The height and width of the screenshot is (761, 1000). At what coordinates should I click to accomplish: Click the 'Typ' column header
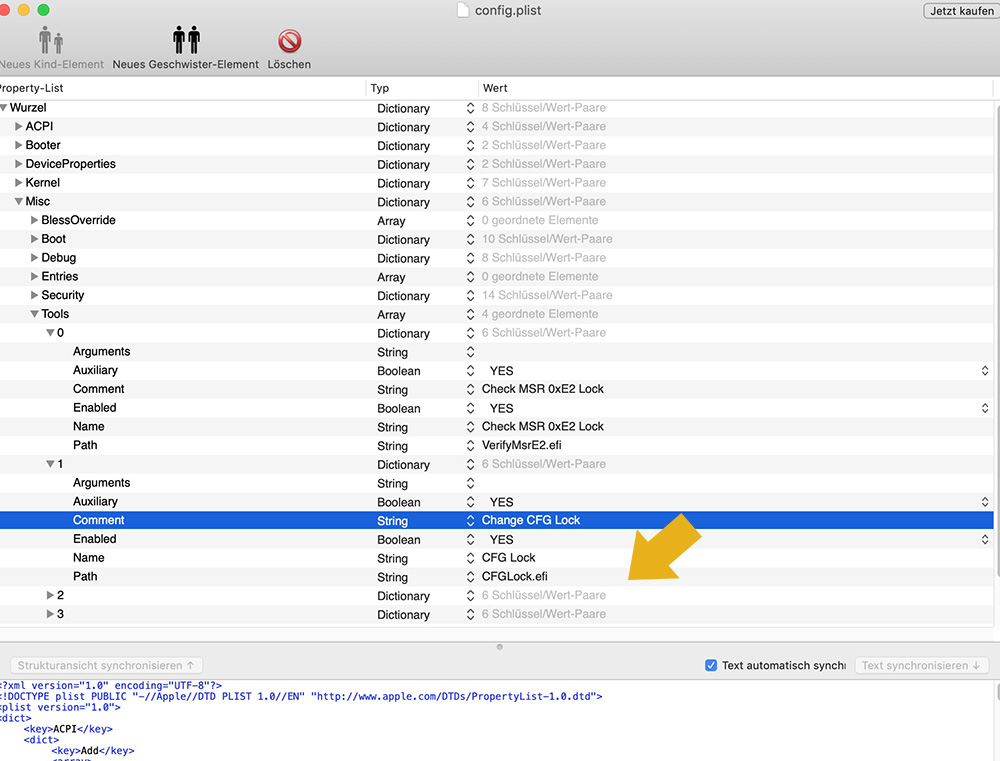click(380, 88)
